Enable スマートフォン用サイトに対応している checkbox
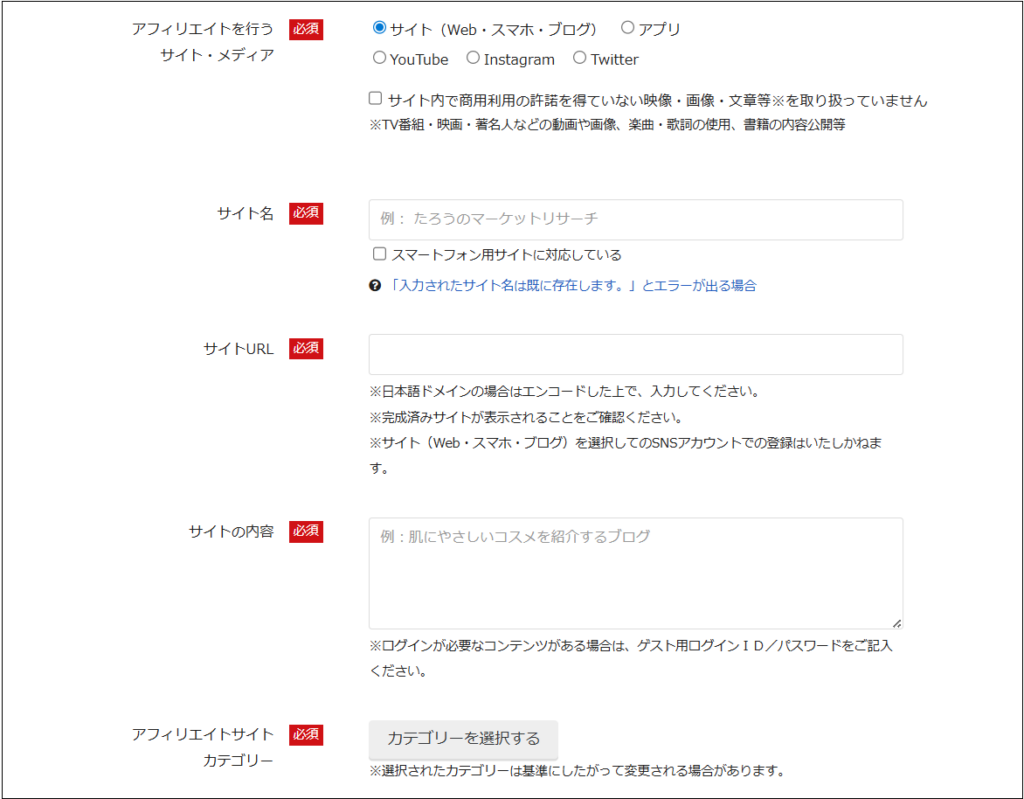 click(x=379, y=254)
